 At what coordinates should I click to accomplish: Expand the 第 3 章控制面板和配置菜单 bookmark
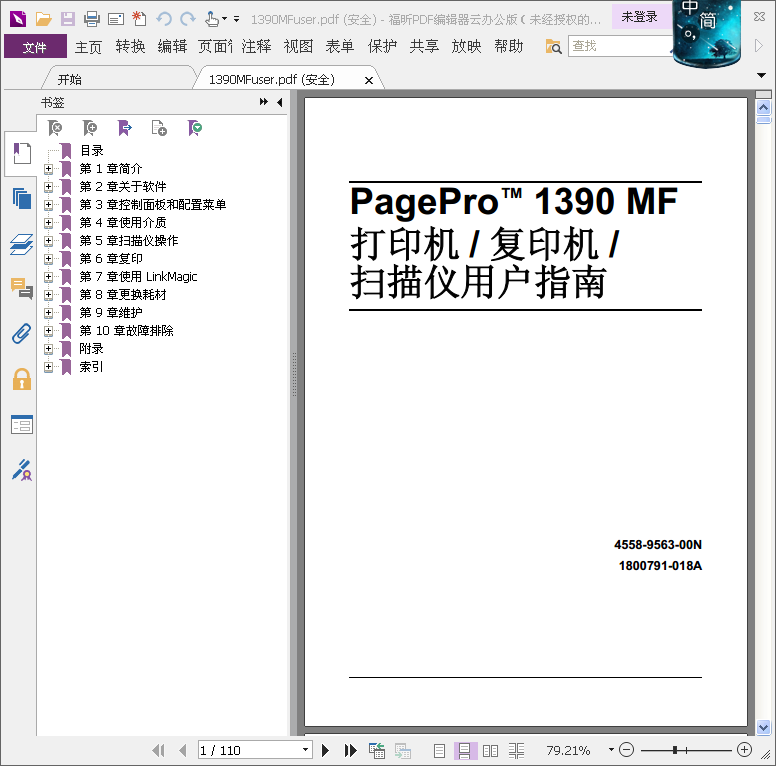[x=48, y=204]
